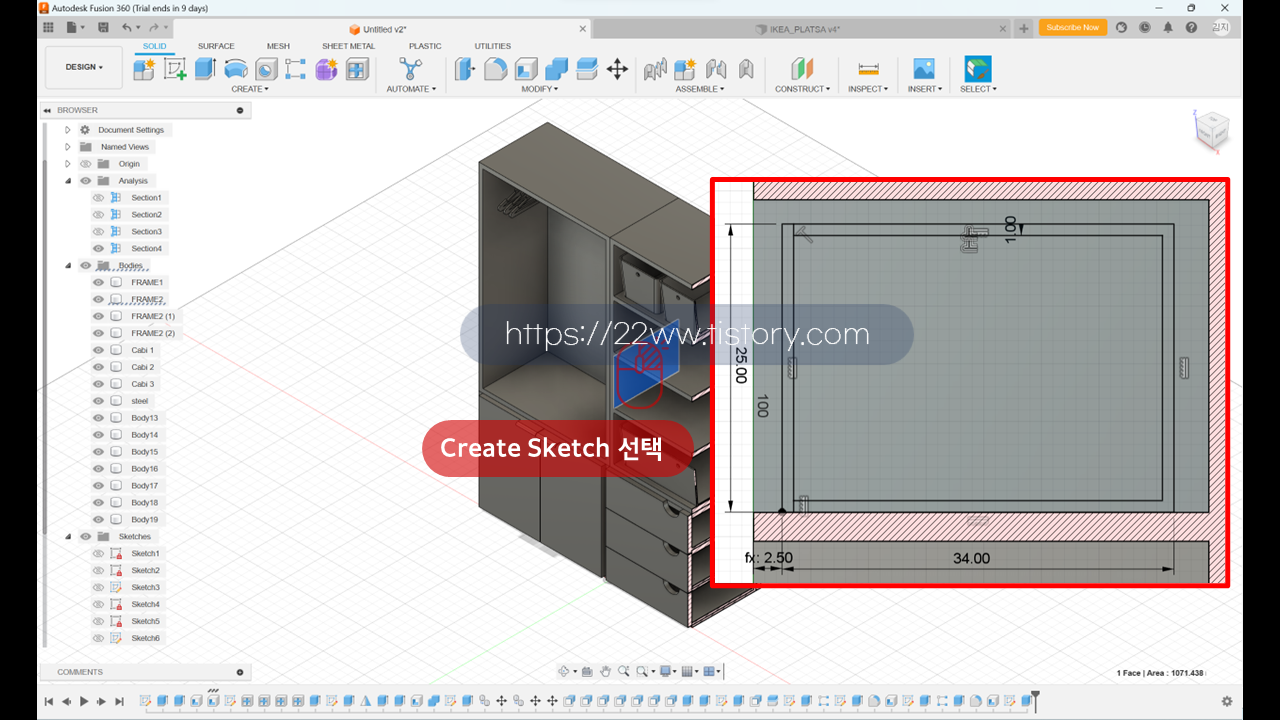The image size is (1280, 720).
Task: Toggle visibility of Sketch6
Action: coord(98,638)
